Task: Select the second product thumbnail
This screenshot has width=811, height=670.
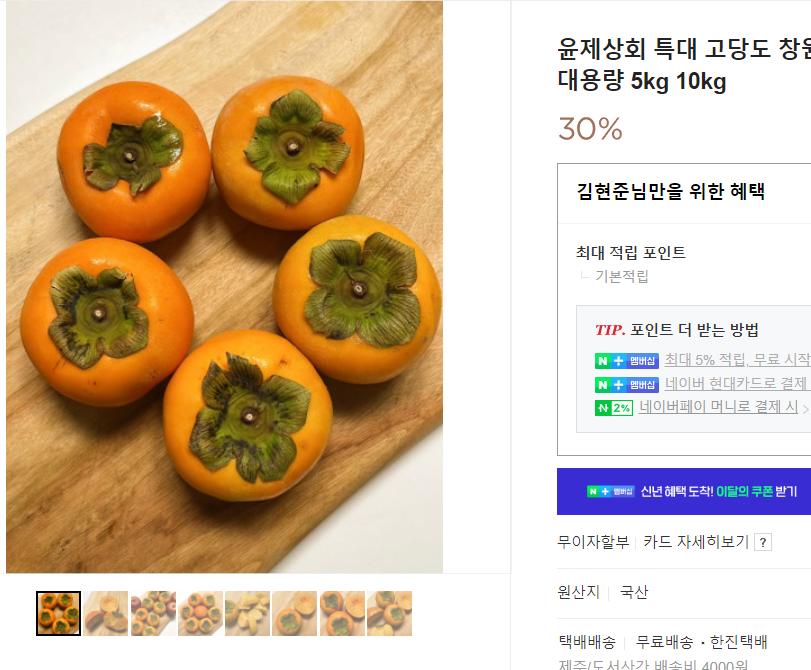Action: 105,613
